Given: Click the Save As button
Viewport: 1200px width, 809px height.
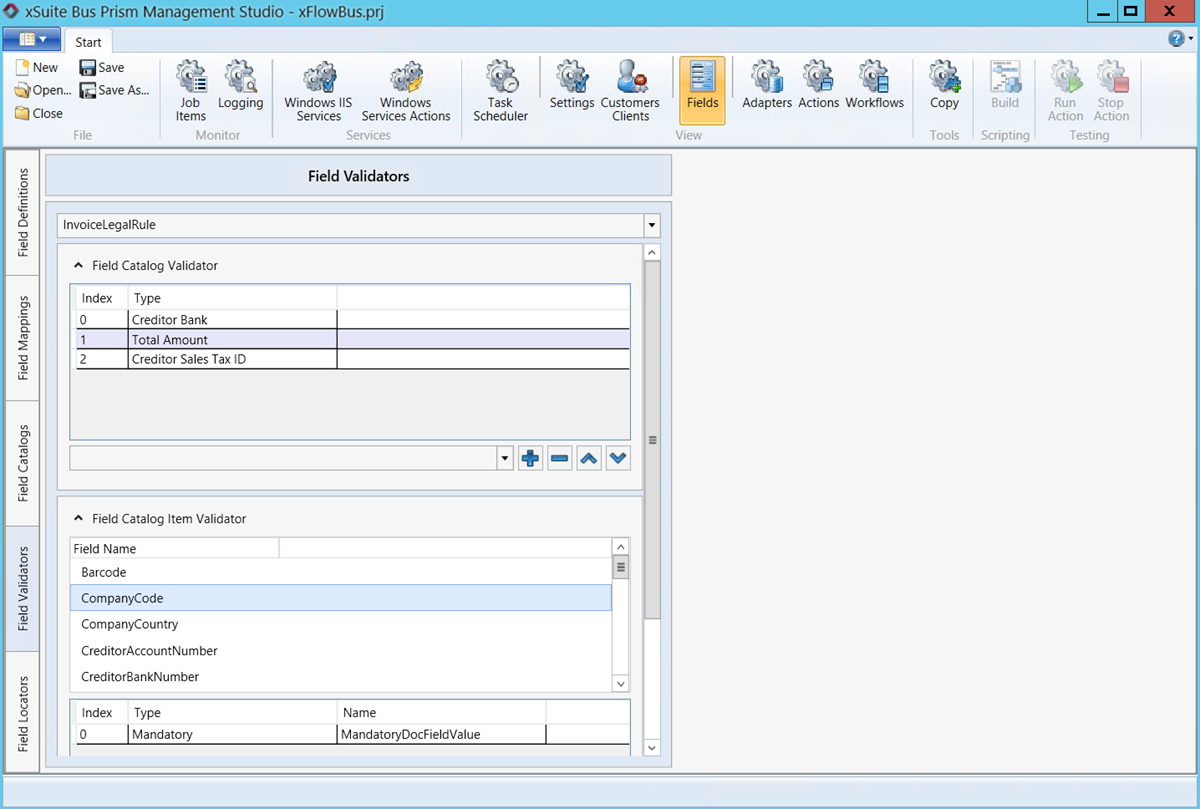Looking at the screenshot, I should [113, 90].
